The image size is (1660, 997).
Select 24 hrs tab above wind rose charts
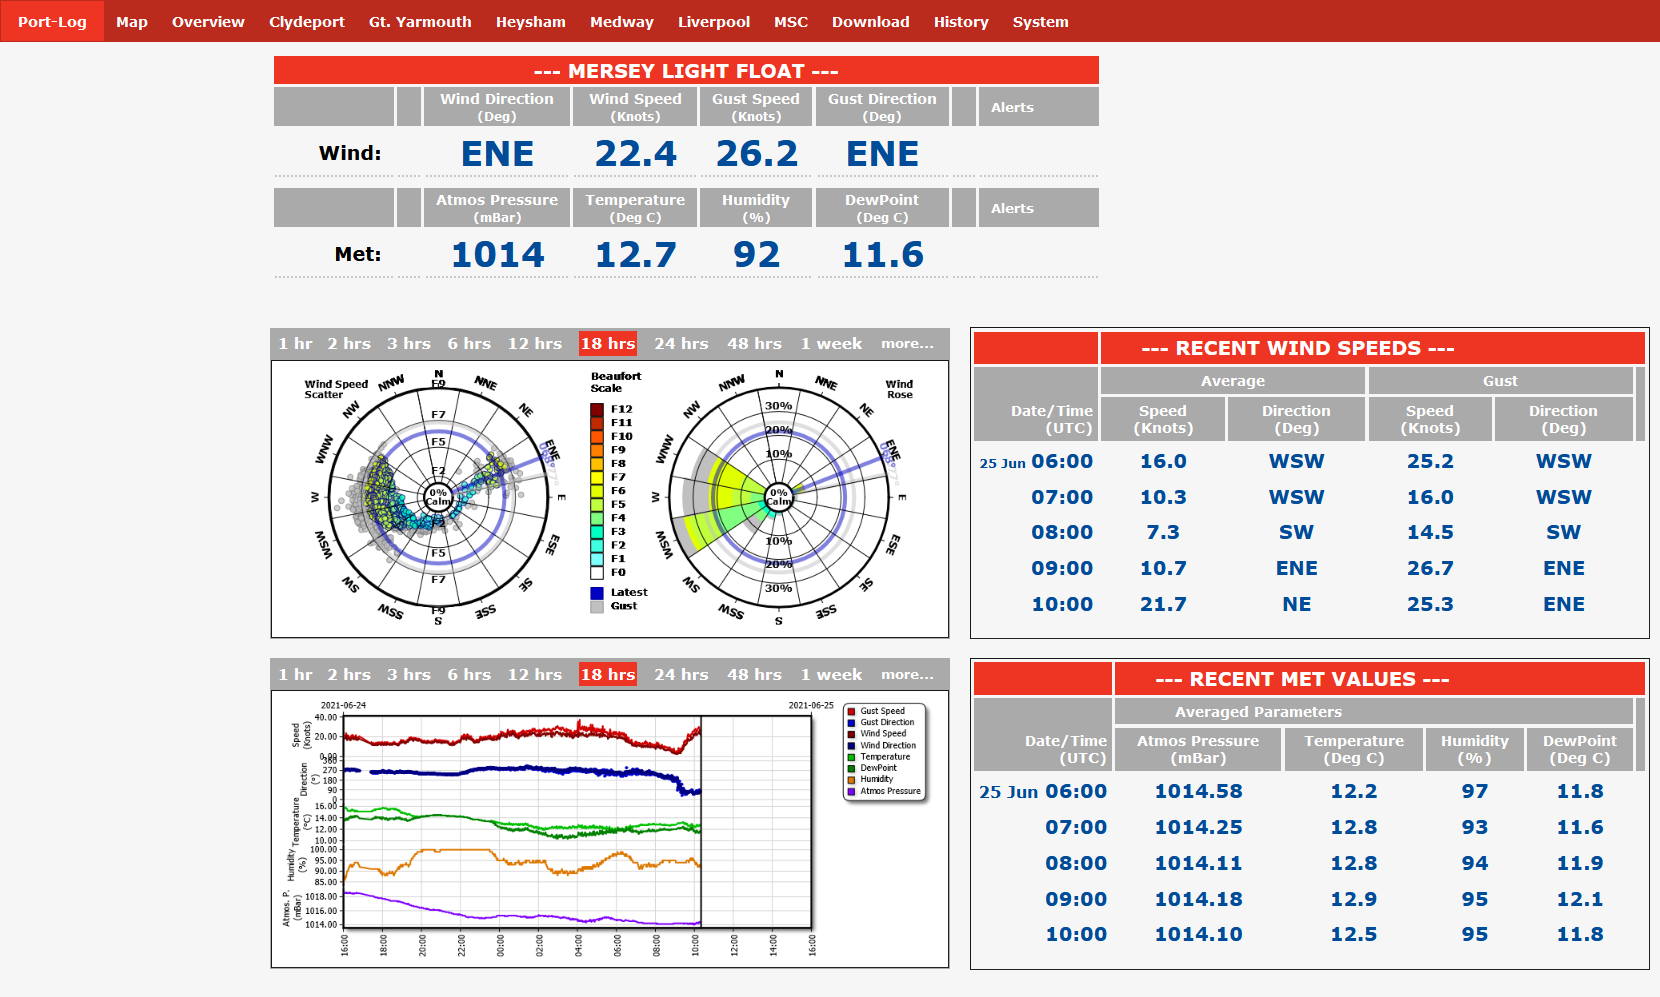click(681, 344)
